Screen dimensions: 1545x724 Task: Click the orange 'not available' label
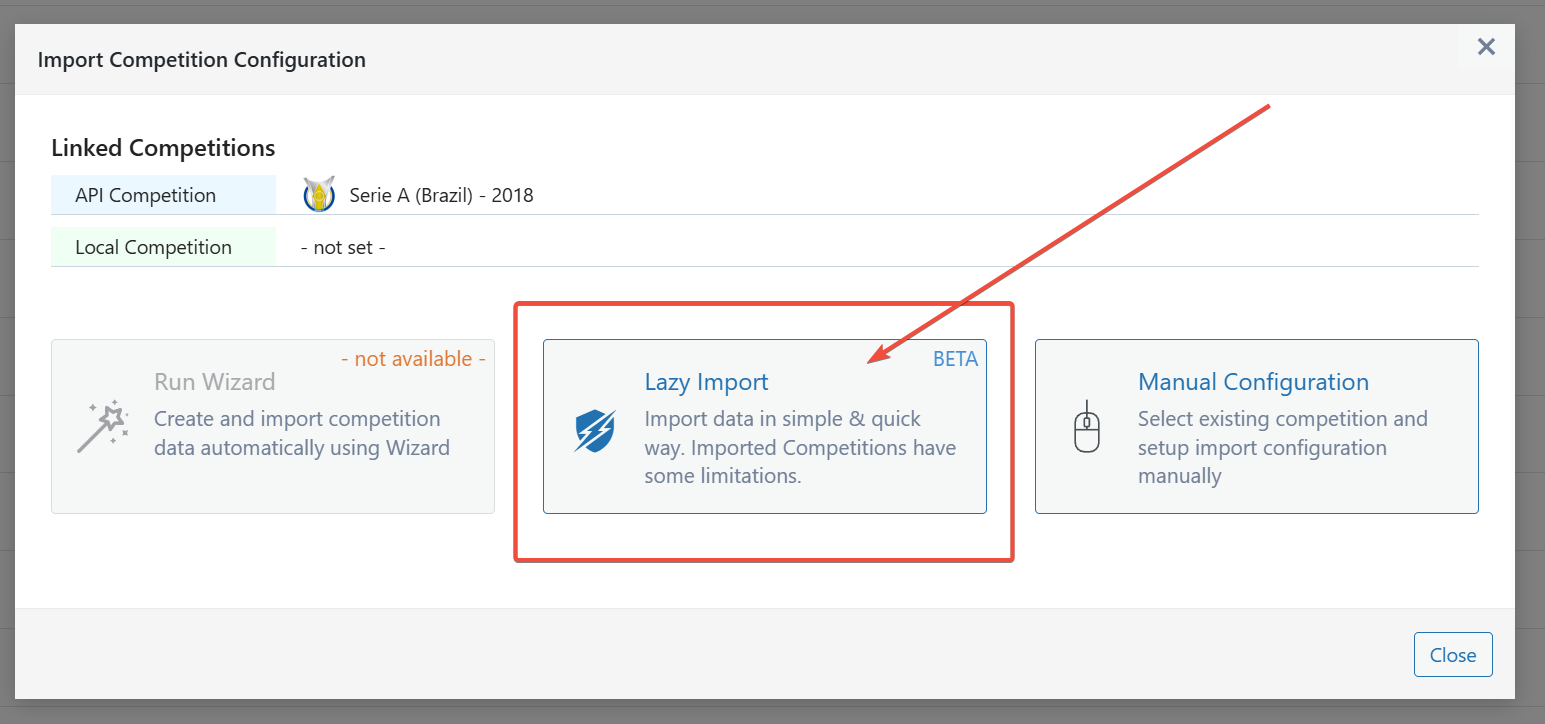coord(413,358)
